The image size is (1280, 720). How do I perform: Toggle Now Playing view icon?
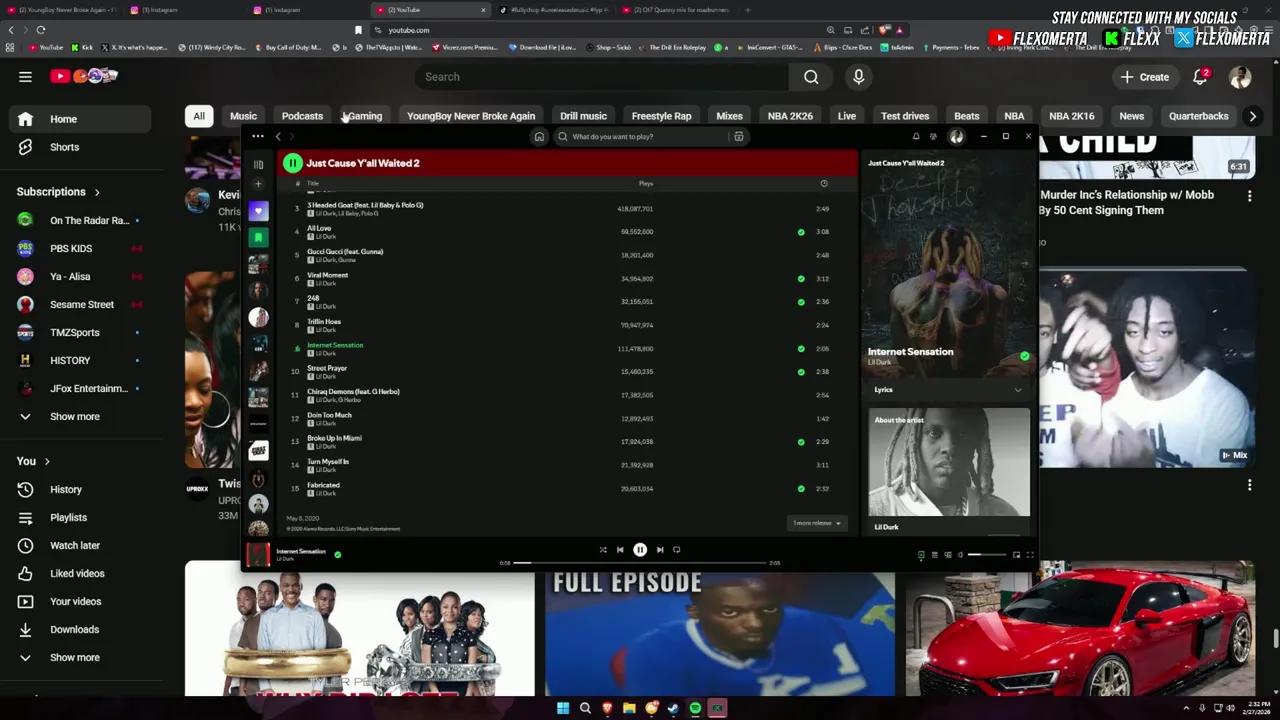point(921,555)
